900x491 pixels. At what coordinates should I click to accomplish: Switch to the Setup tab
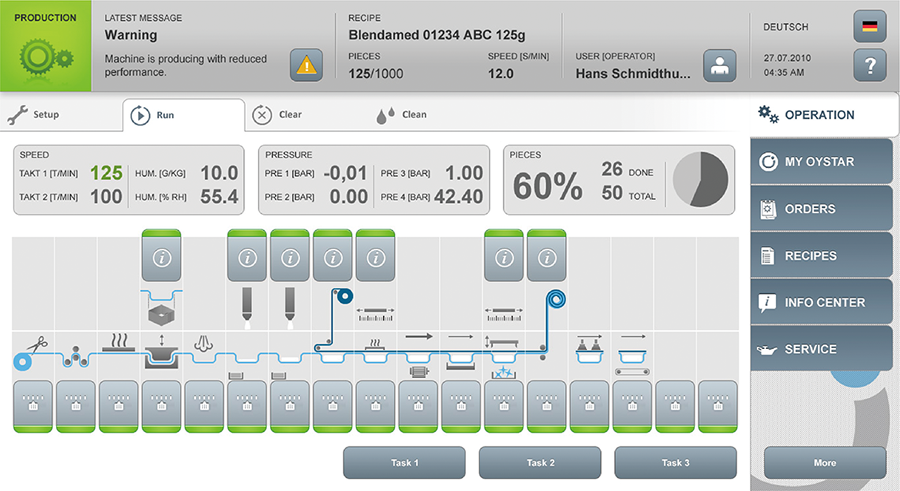35,115
